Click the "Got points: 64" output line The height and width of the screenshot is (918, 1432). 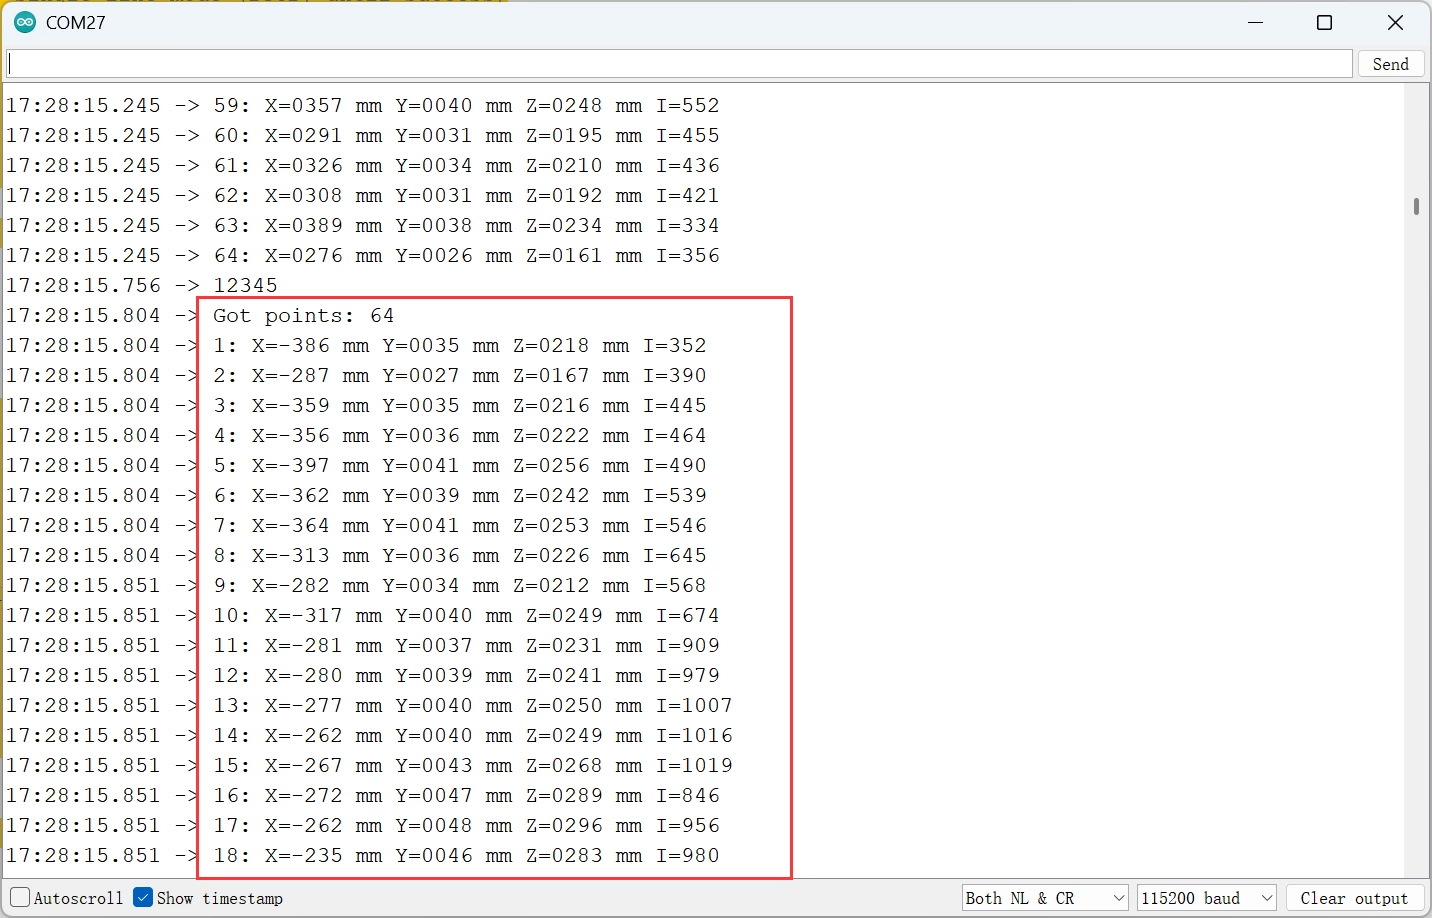tap(304, 316)
